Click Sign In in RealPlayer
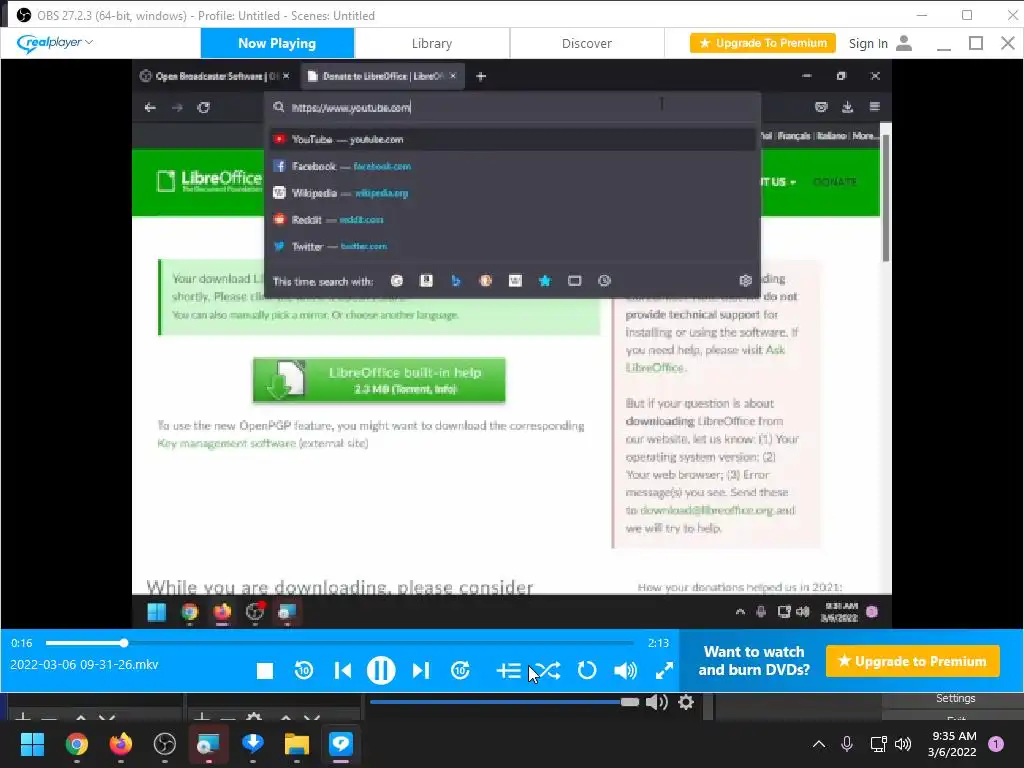Image resolution: width=1024 pixels, height=768 pixels. click(868, 43)
